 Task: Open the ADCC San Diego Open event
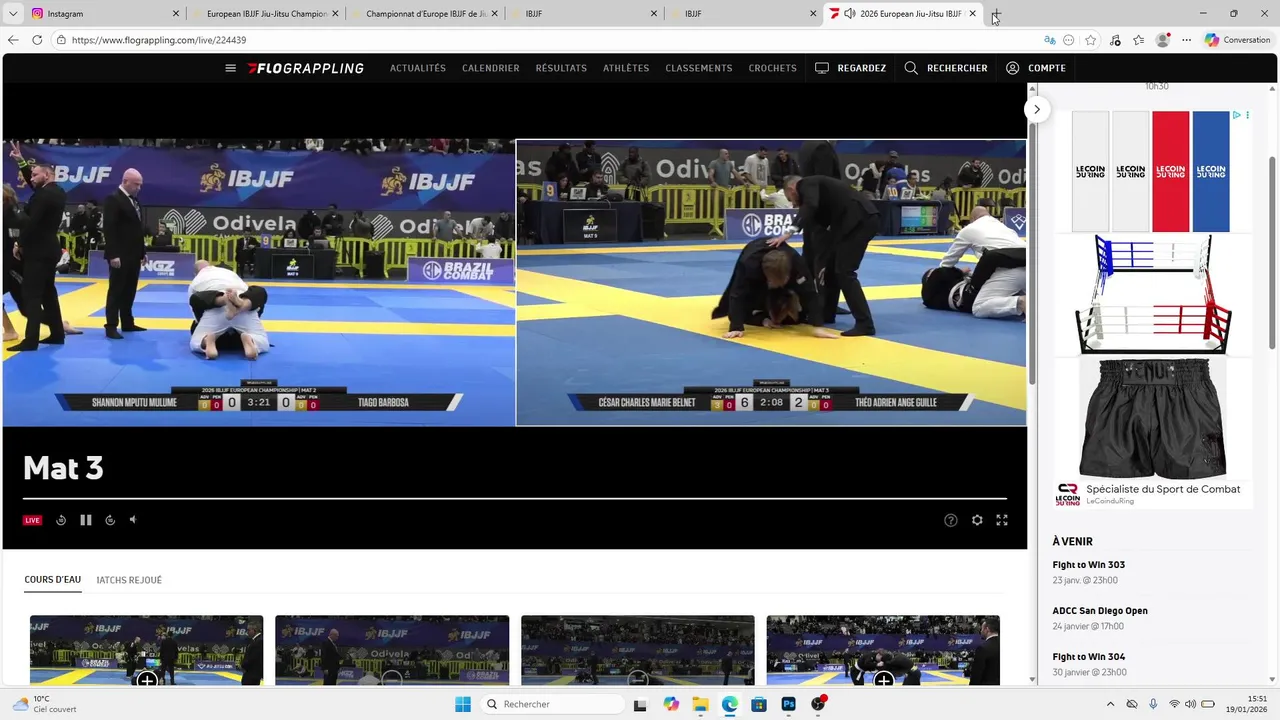click(1100, 611)
